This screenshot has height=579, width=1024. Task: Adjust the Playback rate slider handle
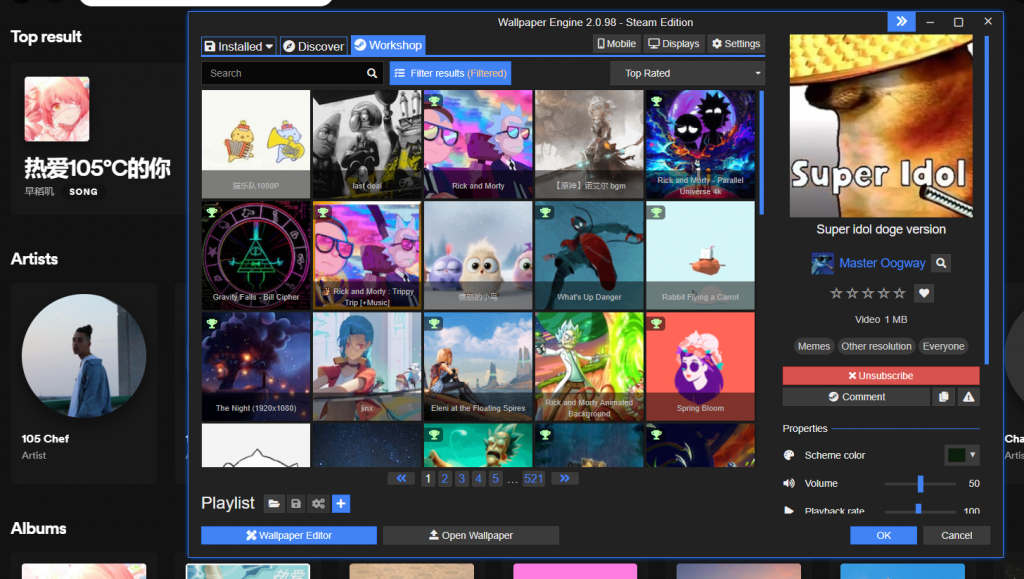(918, 509)
